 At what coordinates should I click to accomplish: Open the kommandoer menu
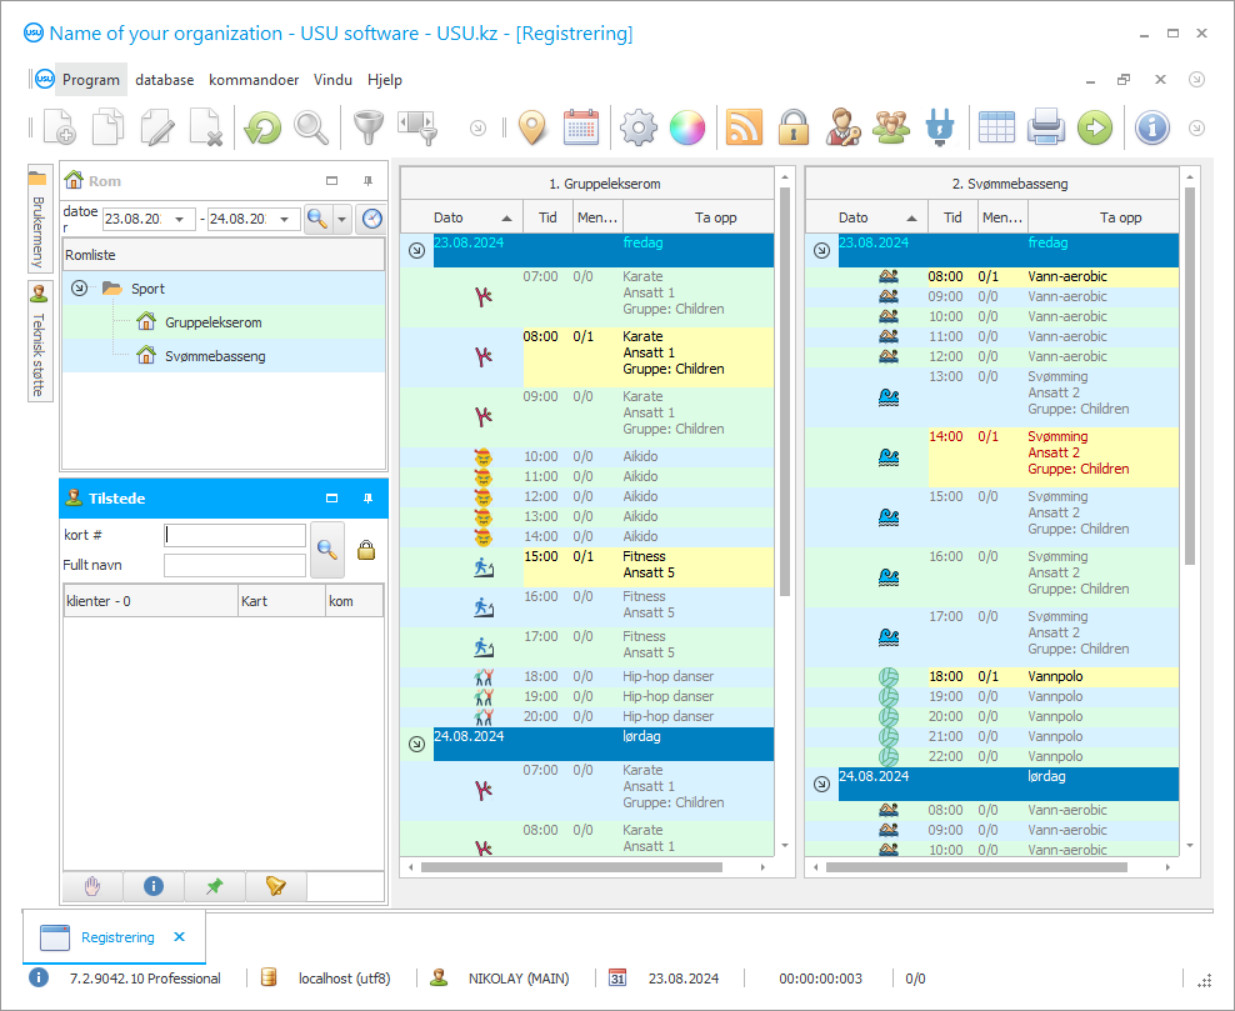[x=253, y=80]
